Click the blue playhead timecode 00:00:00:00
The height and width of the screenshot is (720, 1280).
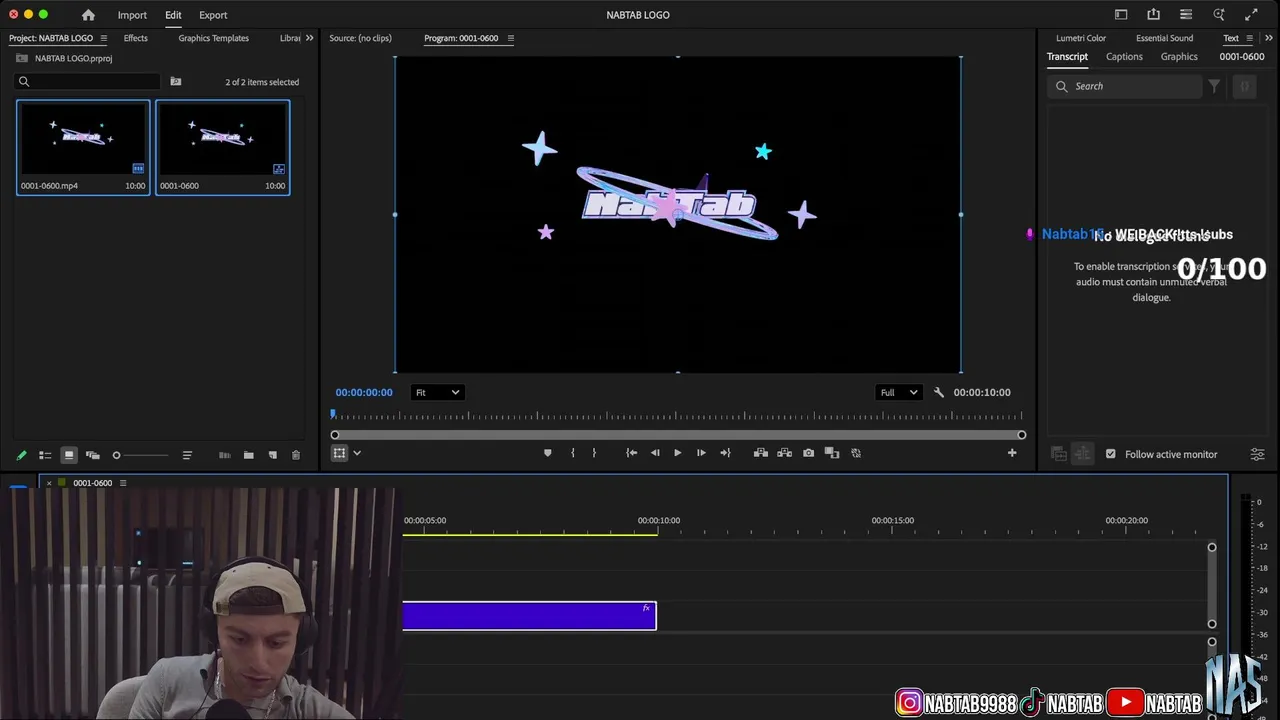pyautogui.click(x=364, y=392)
